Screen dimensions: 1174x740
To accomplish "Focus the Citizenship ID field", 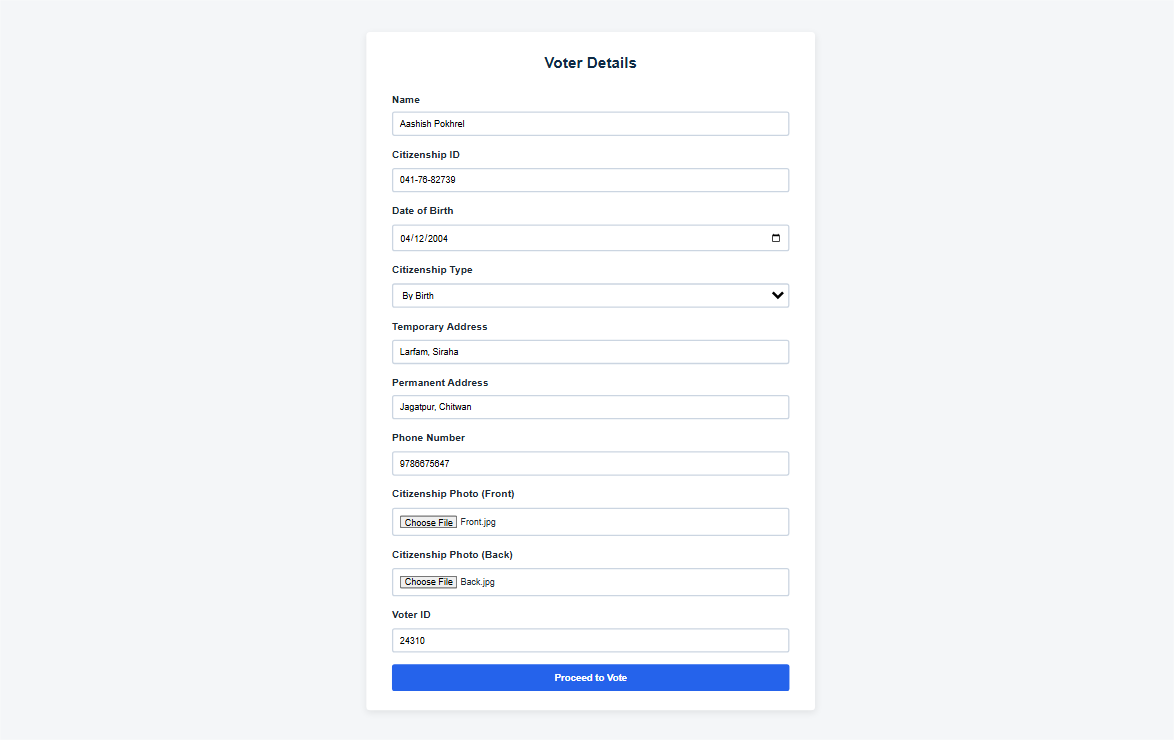I will (590, 180).
